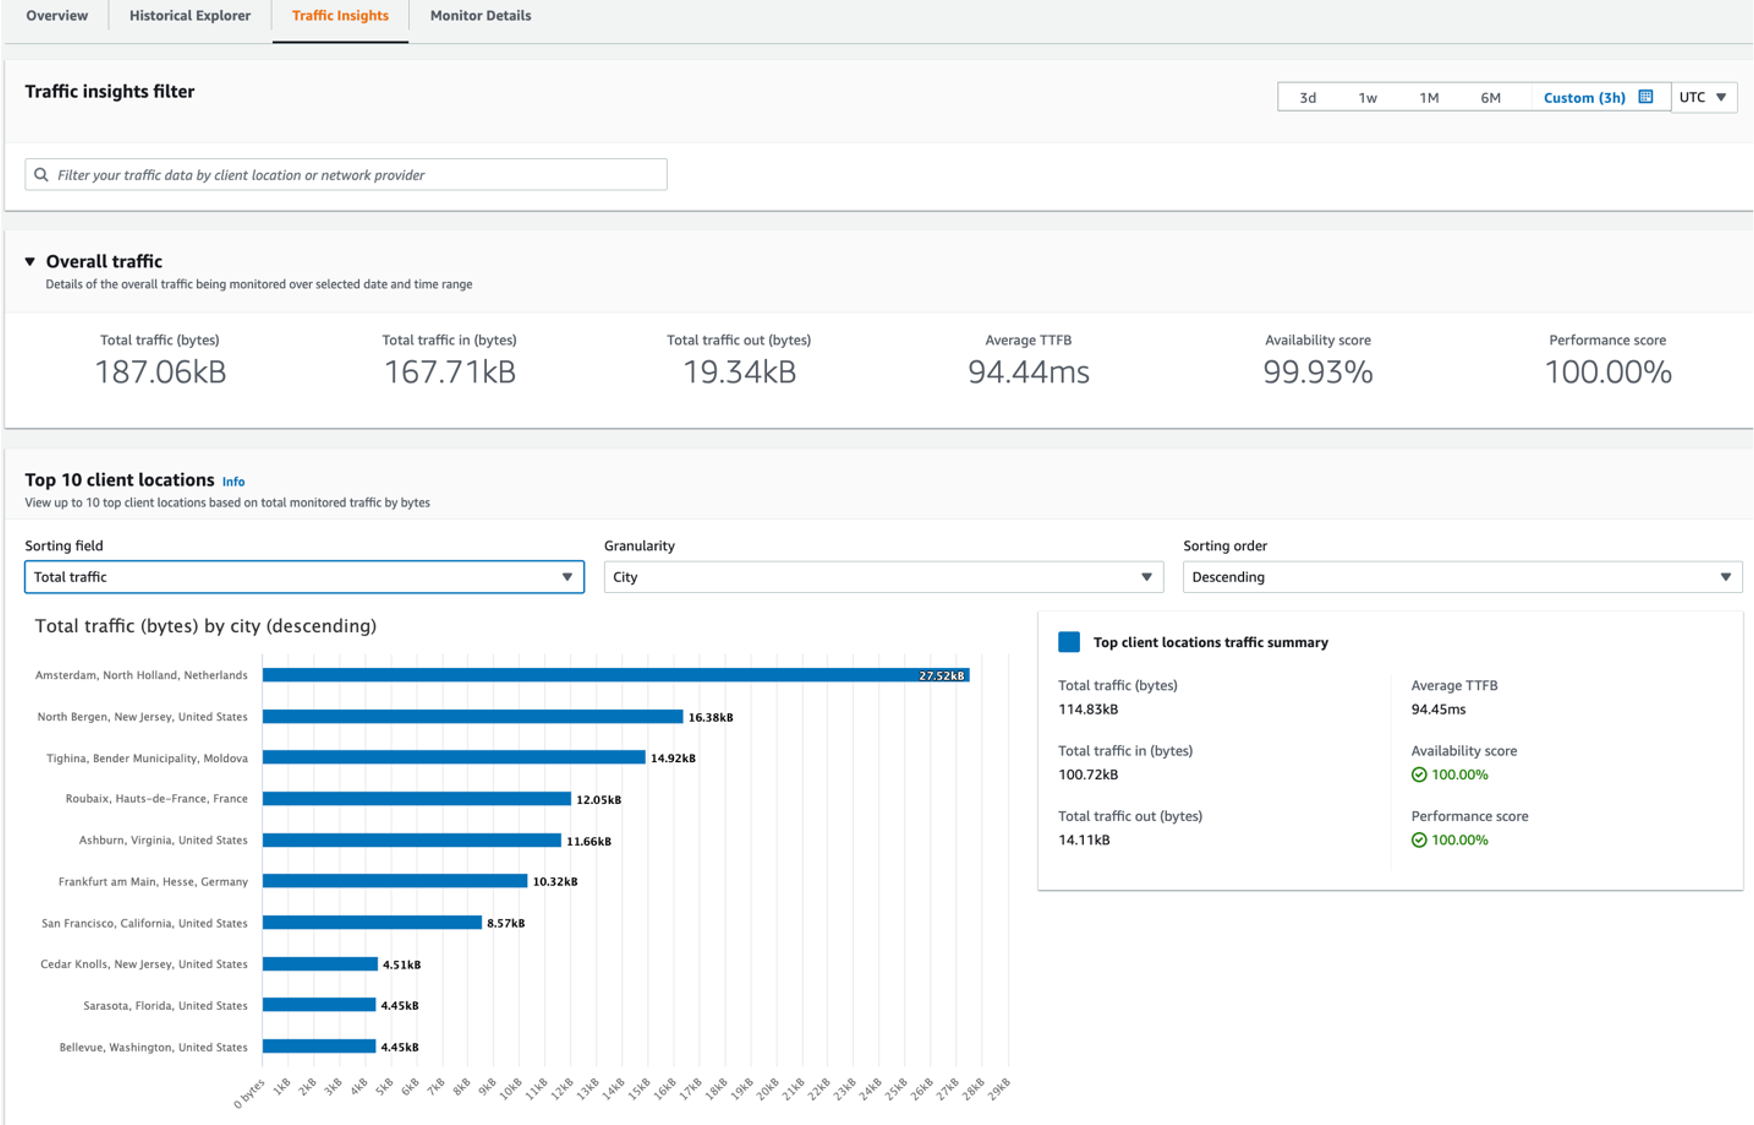The image size is (1754, 1125).
Task: Open the Sorting order Descending dropdown
Action: [1461, 577]
